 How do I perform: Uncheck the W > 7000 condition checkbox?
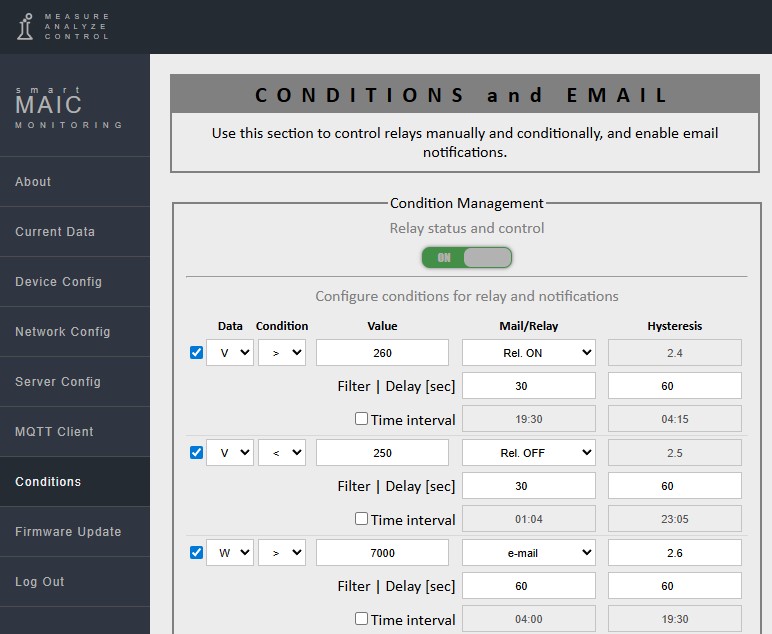pos(196,552)
